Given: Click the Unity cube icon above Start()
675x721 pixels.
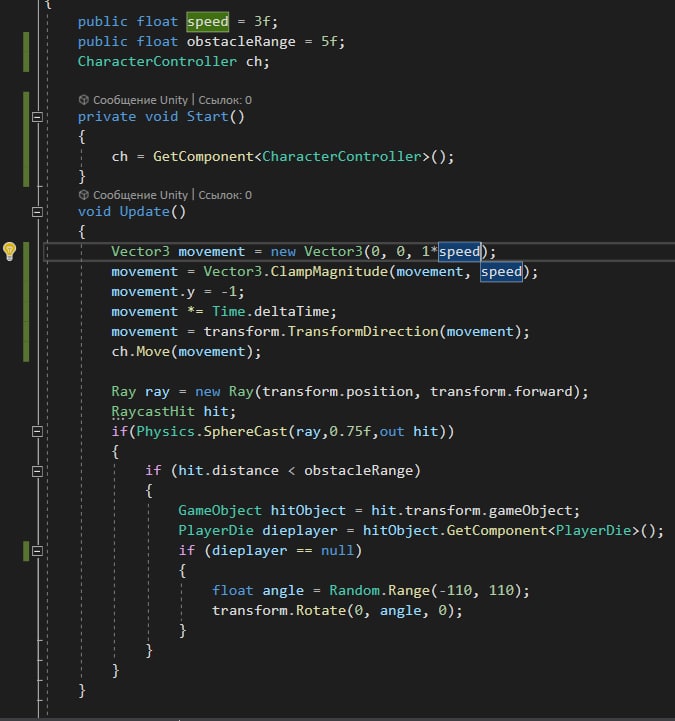Looking at the screenshot, I should coord(84,100).
